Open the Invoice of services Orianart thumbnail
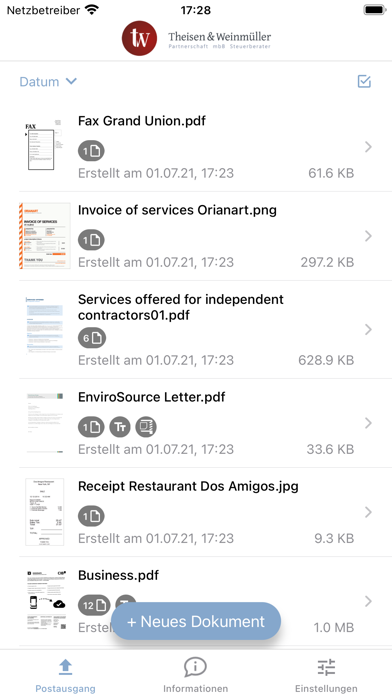392x696 pixels. pos(45,236)
